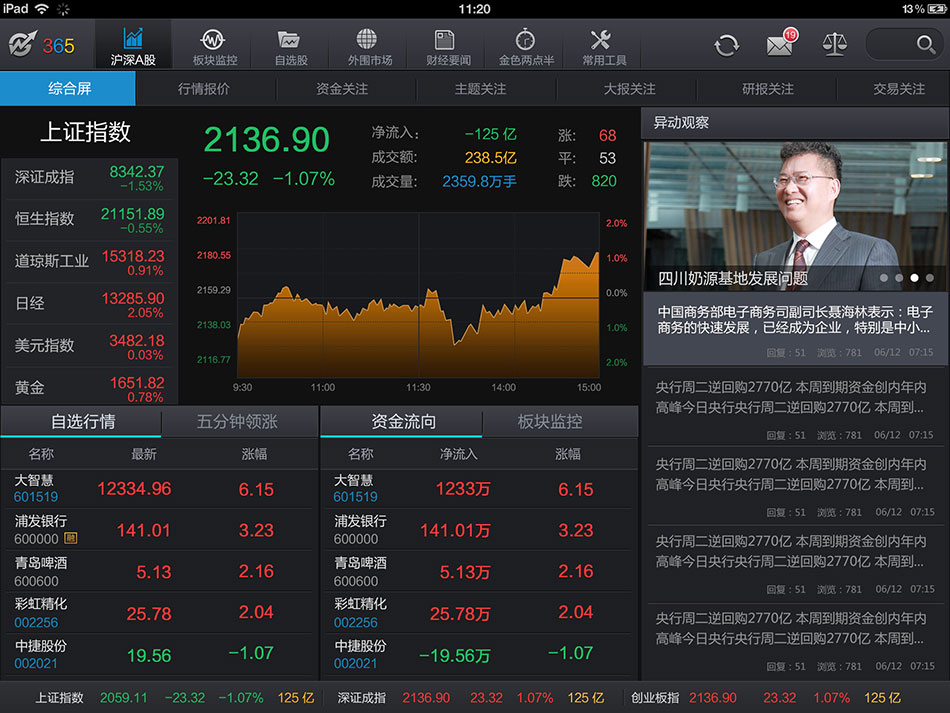The width and height of the screenshot is (950, 713).
Task: Open 金色两点半 stopwatch icon
Action: pyautogui.click(x=525, y=39)
